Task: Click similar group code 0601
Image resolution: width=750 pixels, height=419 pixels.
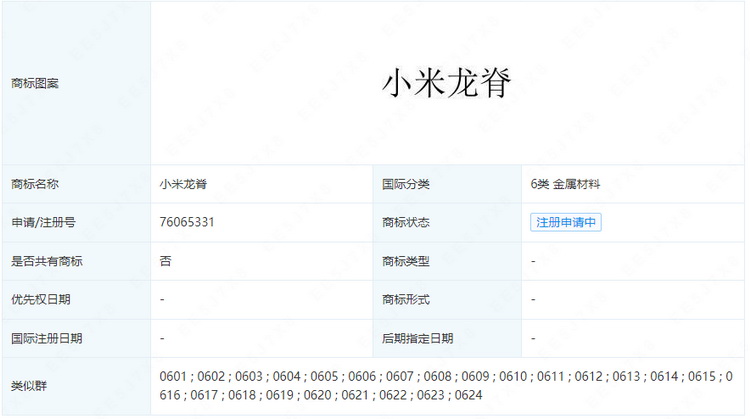Action: [x=173, y=376]
